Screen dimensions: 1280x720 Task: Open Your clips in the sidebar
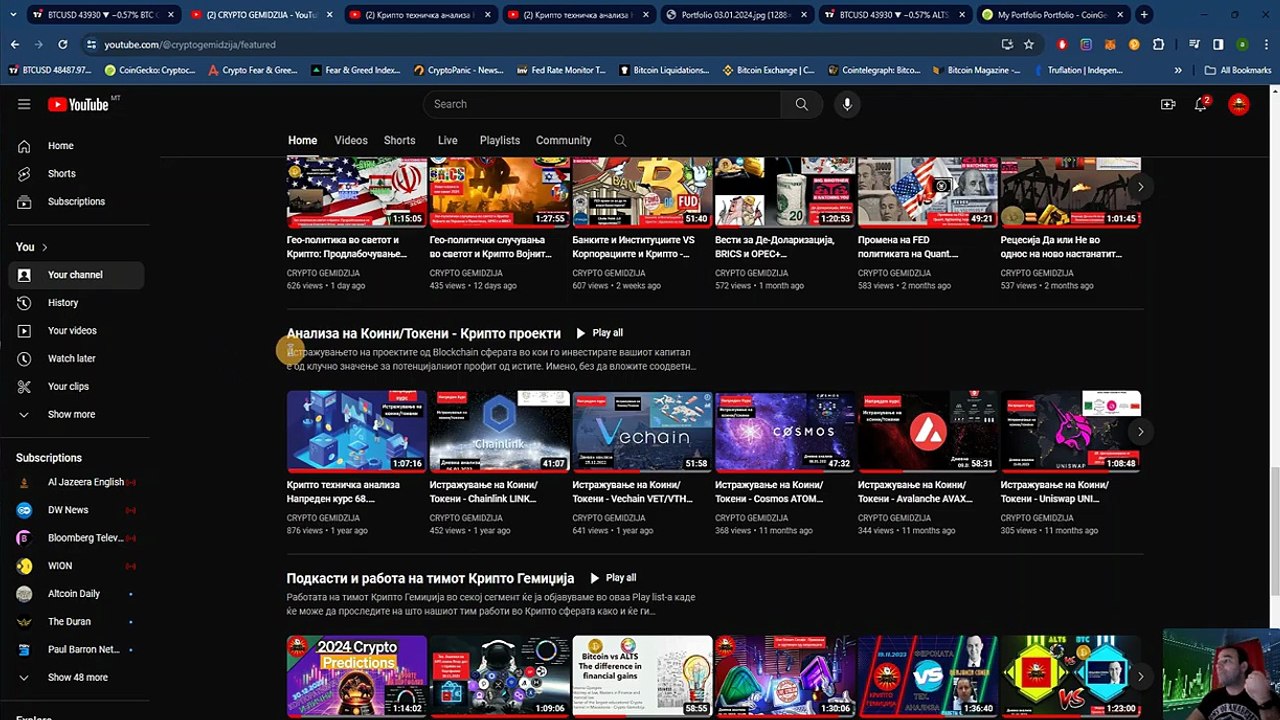[x=76, y=387]
